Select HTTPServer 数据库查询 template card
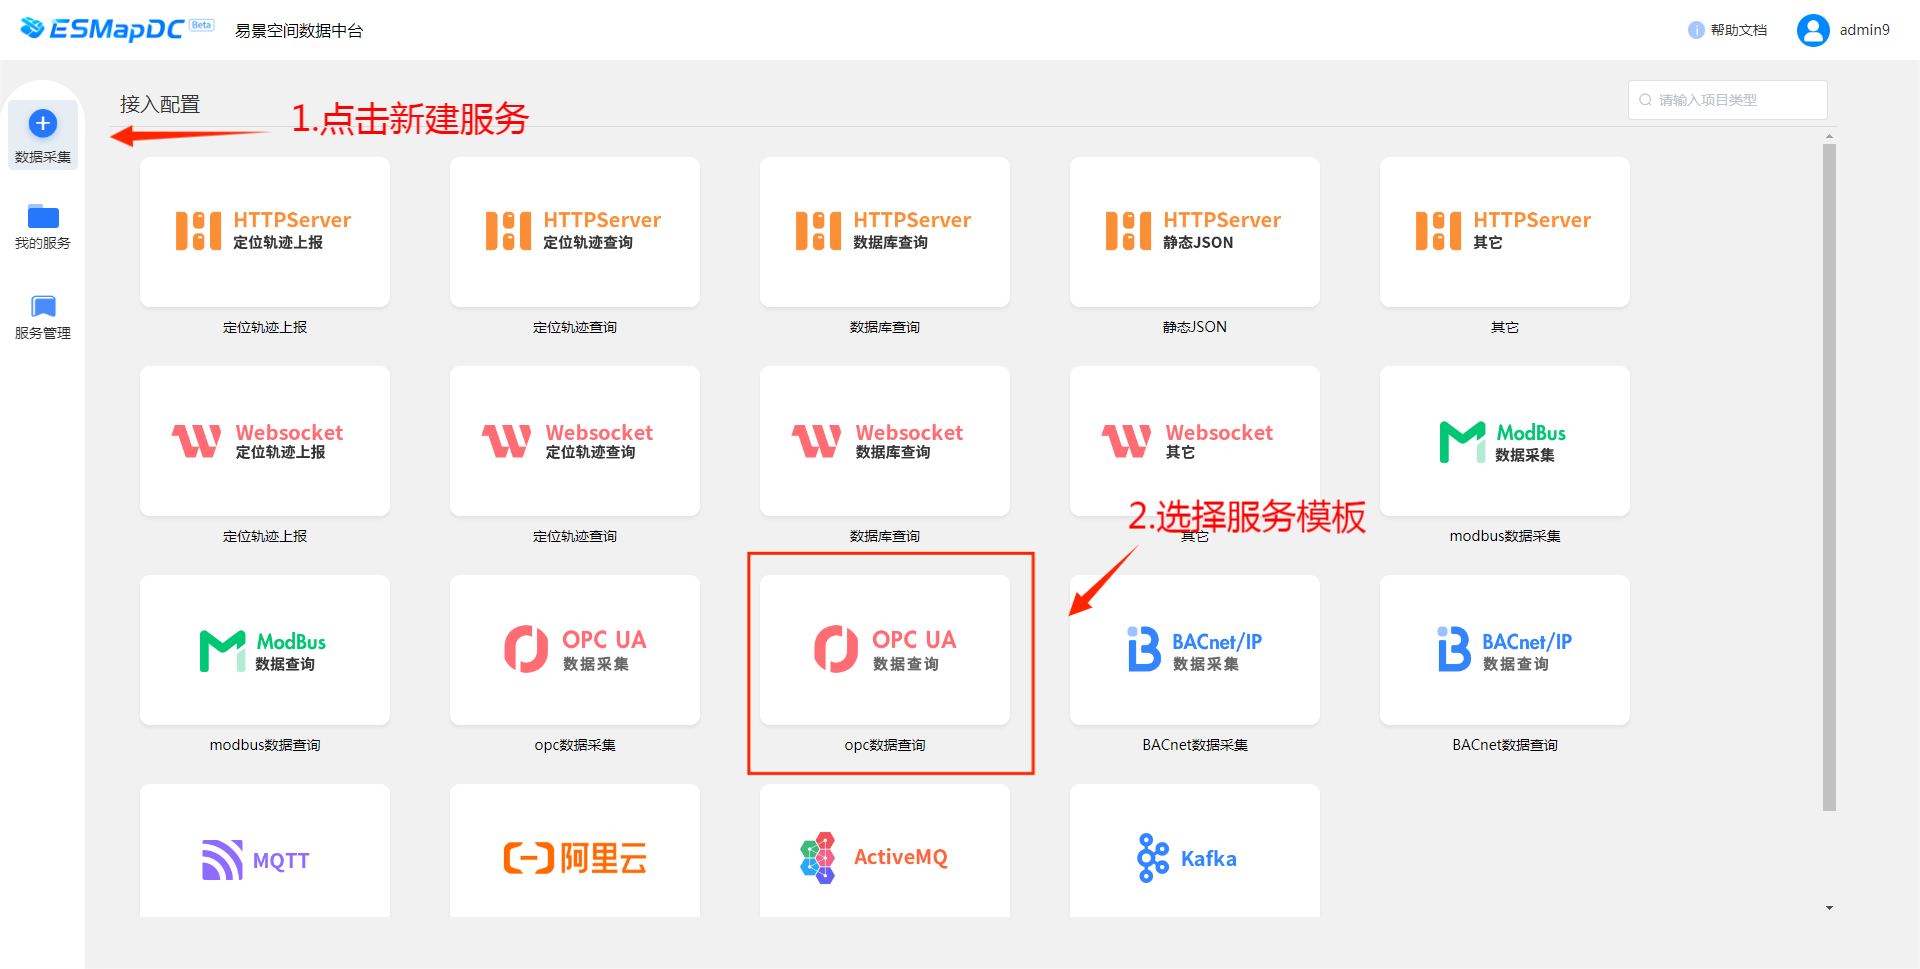This screenshot has width=1920, height=969. point(885,232)
